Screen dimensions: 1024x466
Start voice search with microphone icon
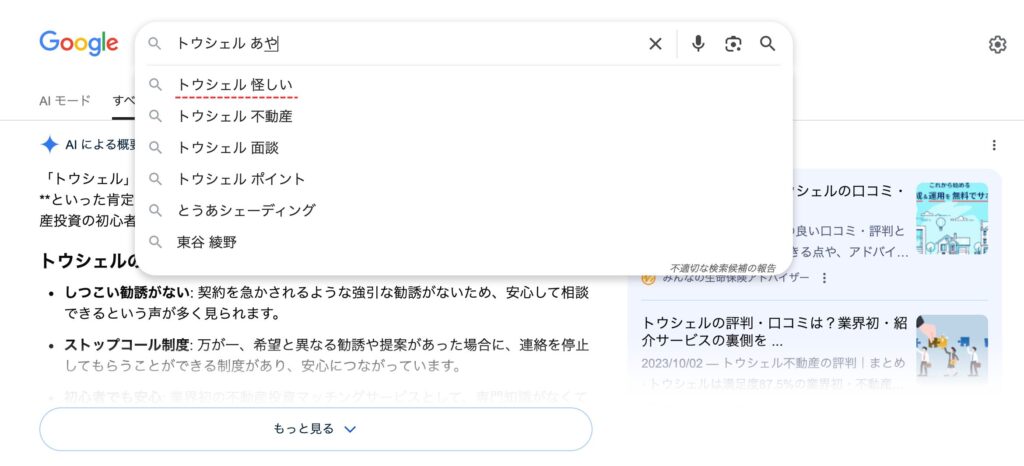pyautogui.click(x=698, y=44)
